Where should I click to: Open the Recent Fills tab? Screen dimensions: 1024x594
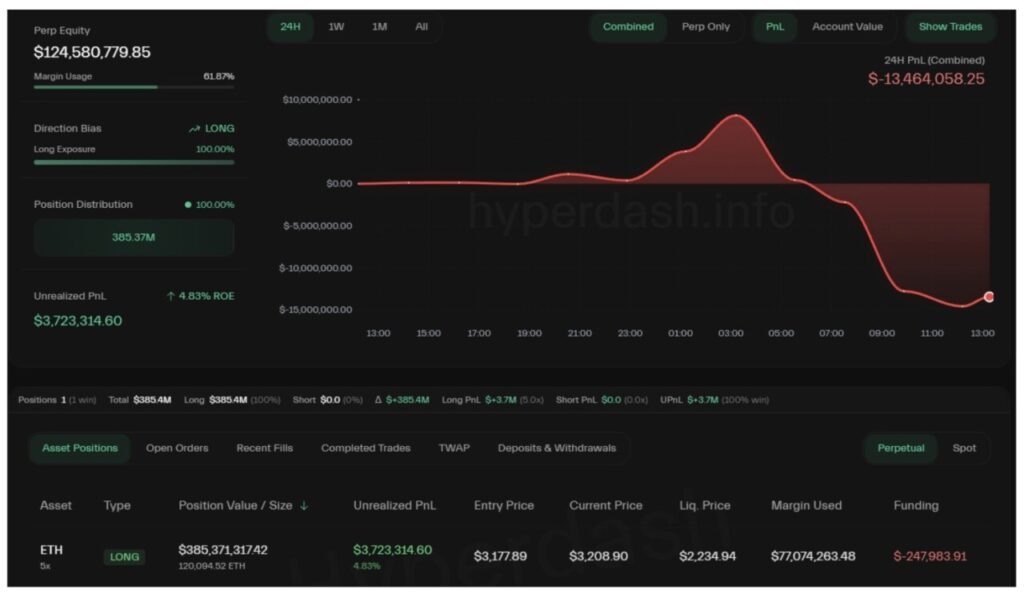pyautogui.click(x=264, y=448)
